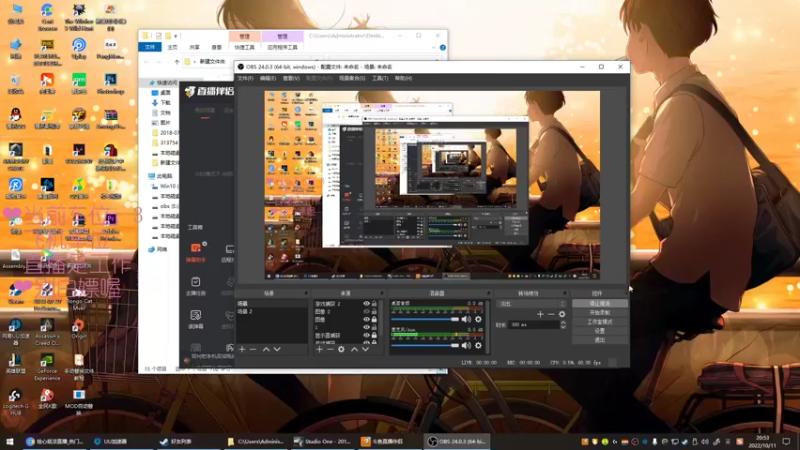Image resolution: width=800 pixels, height=450 pixels.
Task: Add a new scene in OBS Scenes panel
Action: pyautogui.click(x=242, y=349)
